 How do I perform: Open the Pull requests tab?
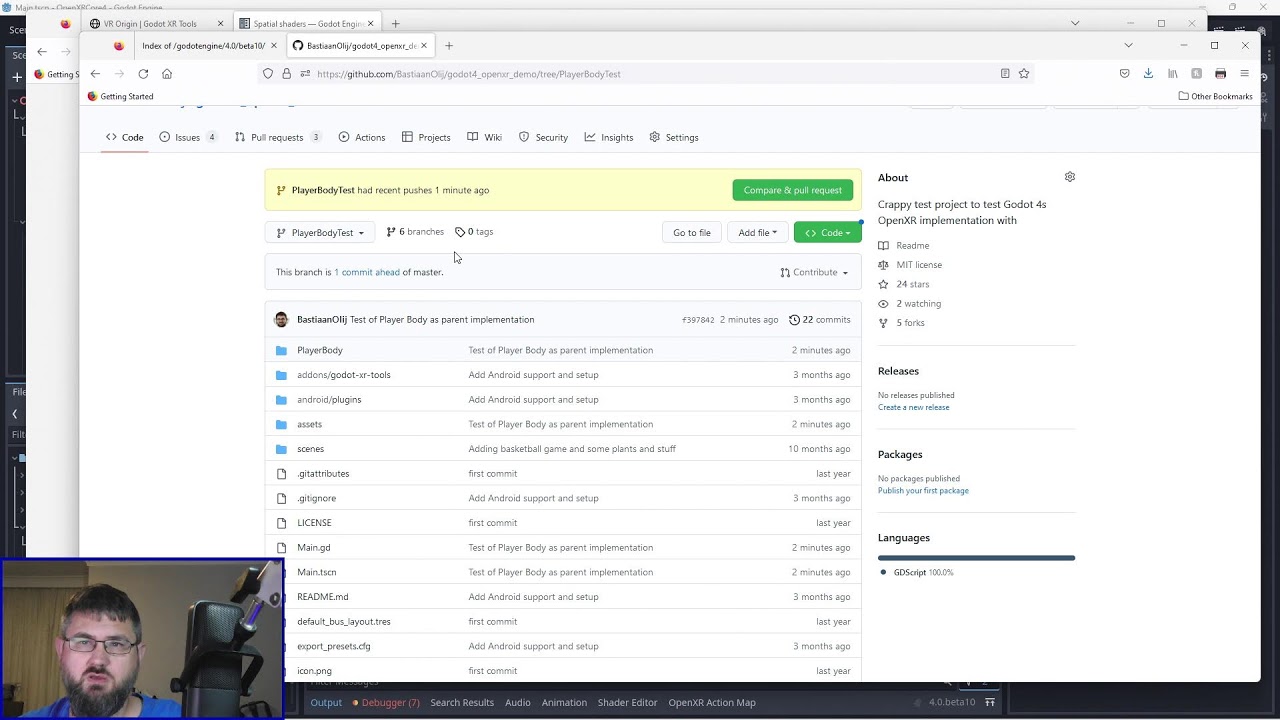(277, 137)
